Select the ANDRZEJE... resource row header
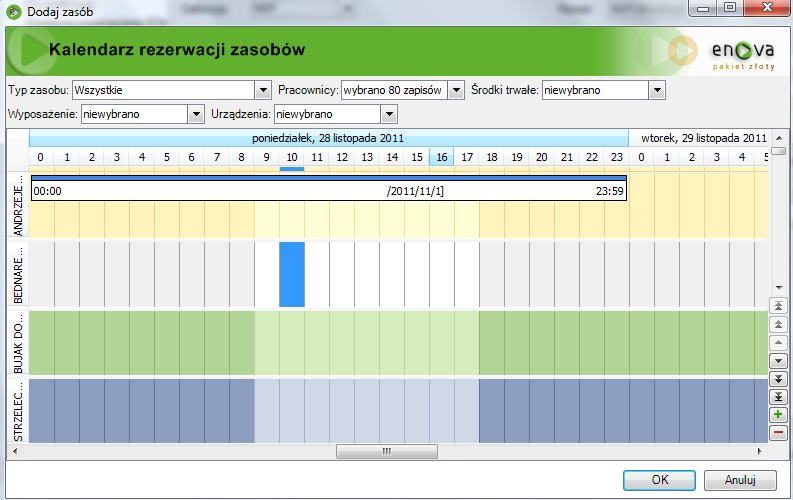The image size is (793, 500). (18, 205)
